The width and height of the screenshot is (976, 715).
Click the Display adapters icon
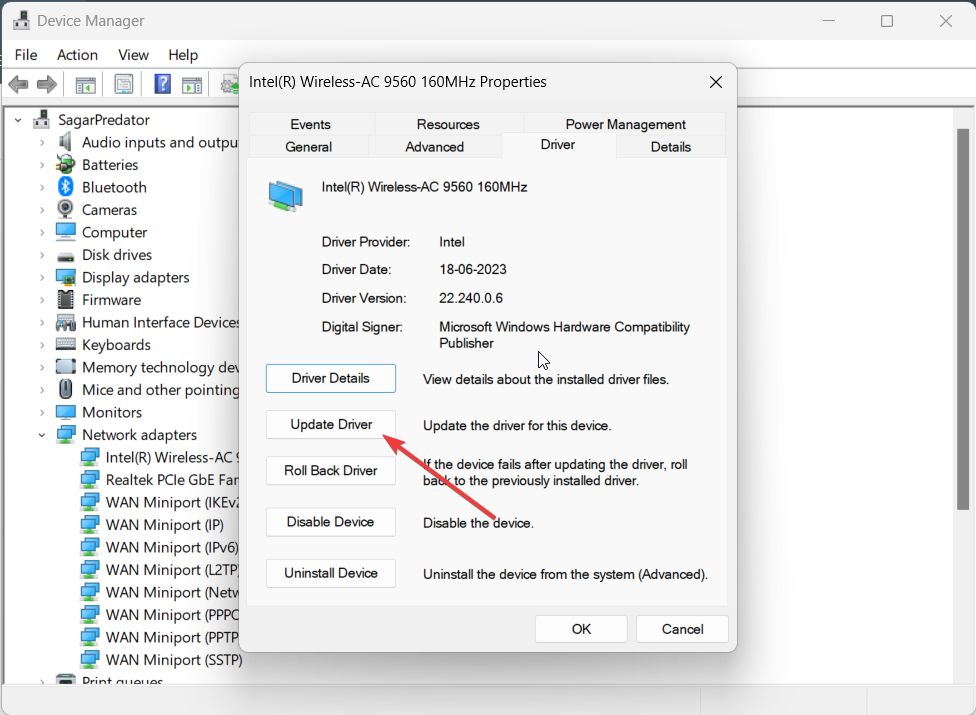[65, 277]
